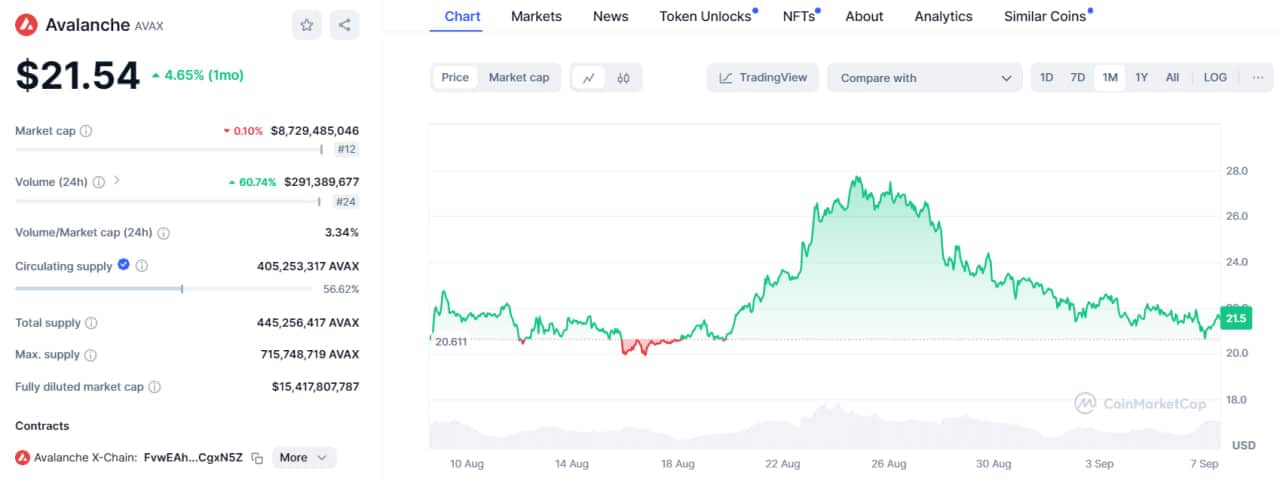Click the Volume rank progress bar
Screen dimensions: 1280x481
tap(168, 201)
